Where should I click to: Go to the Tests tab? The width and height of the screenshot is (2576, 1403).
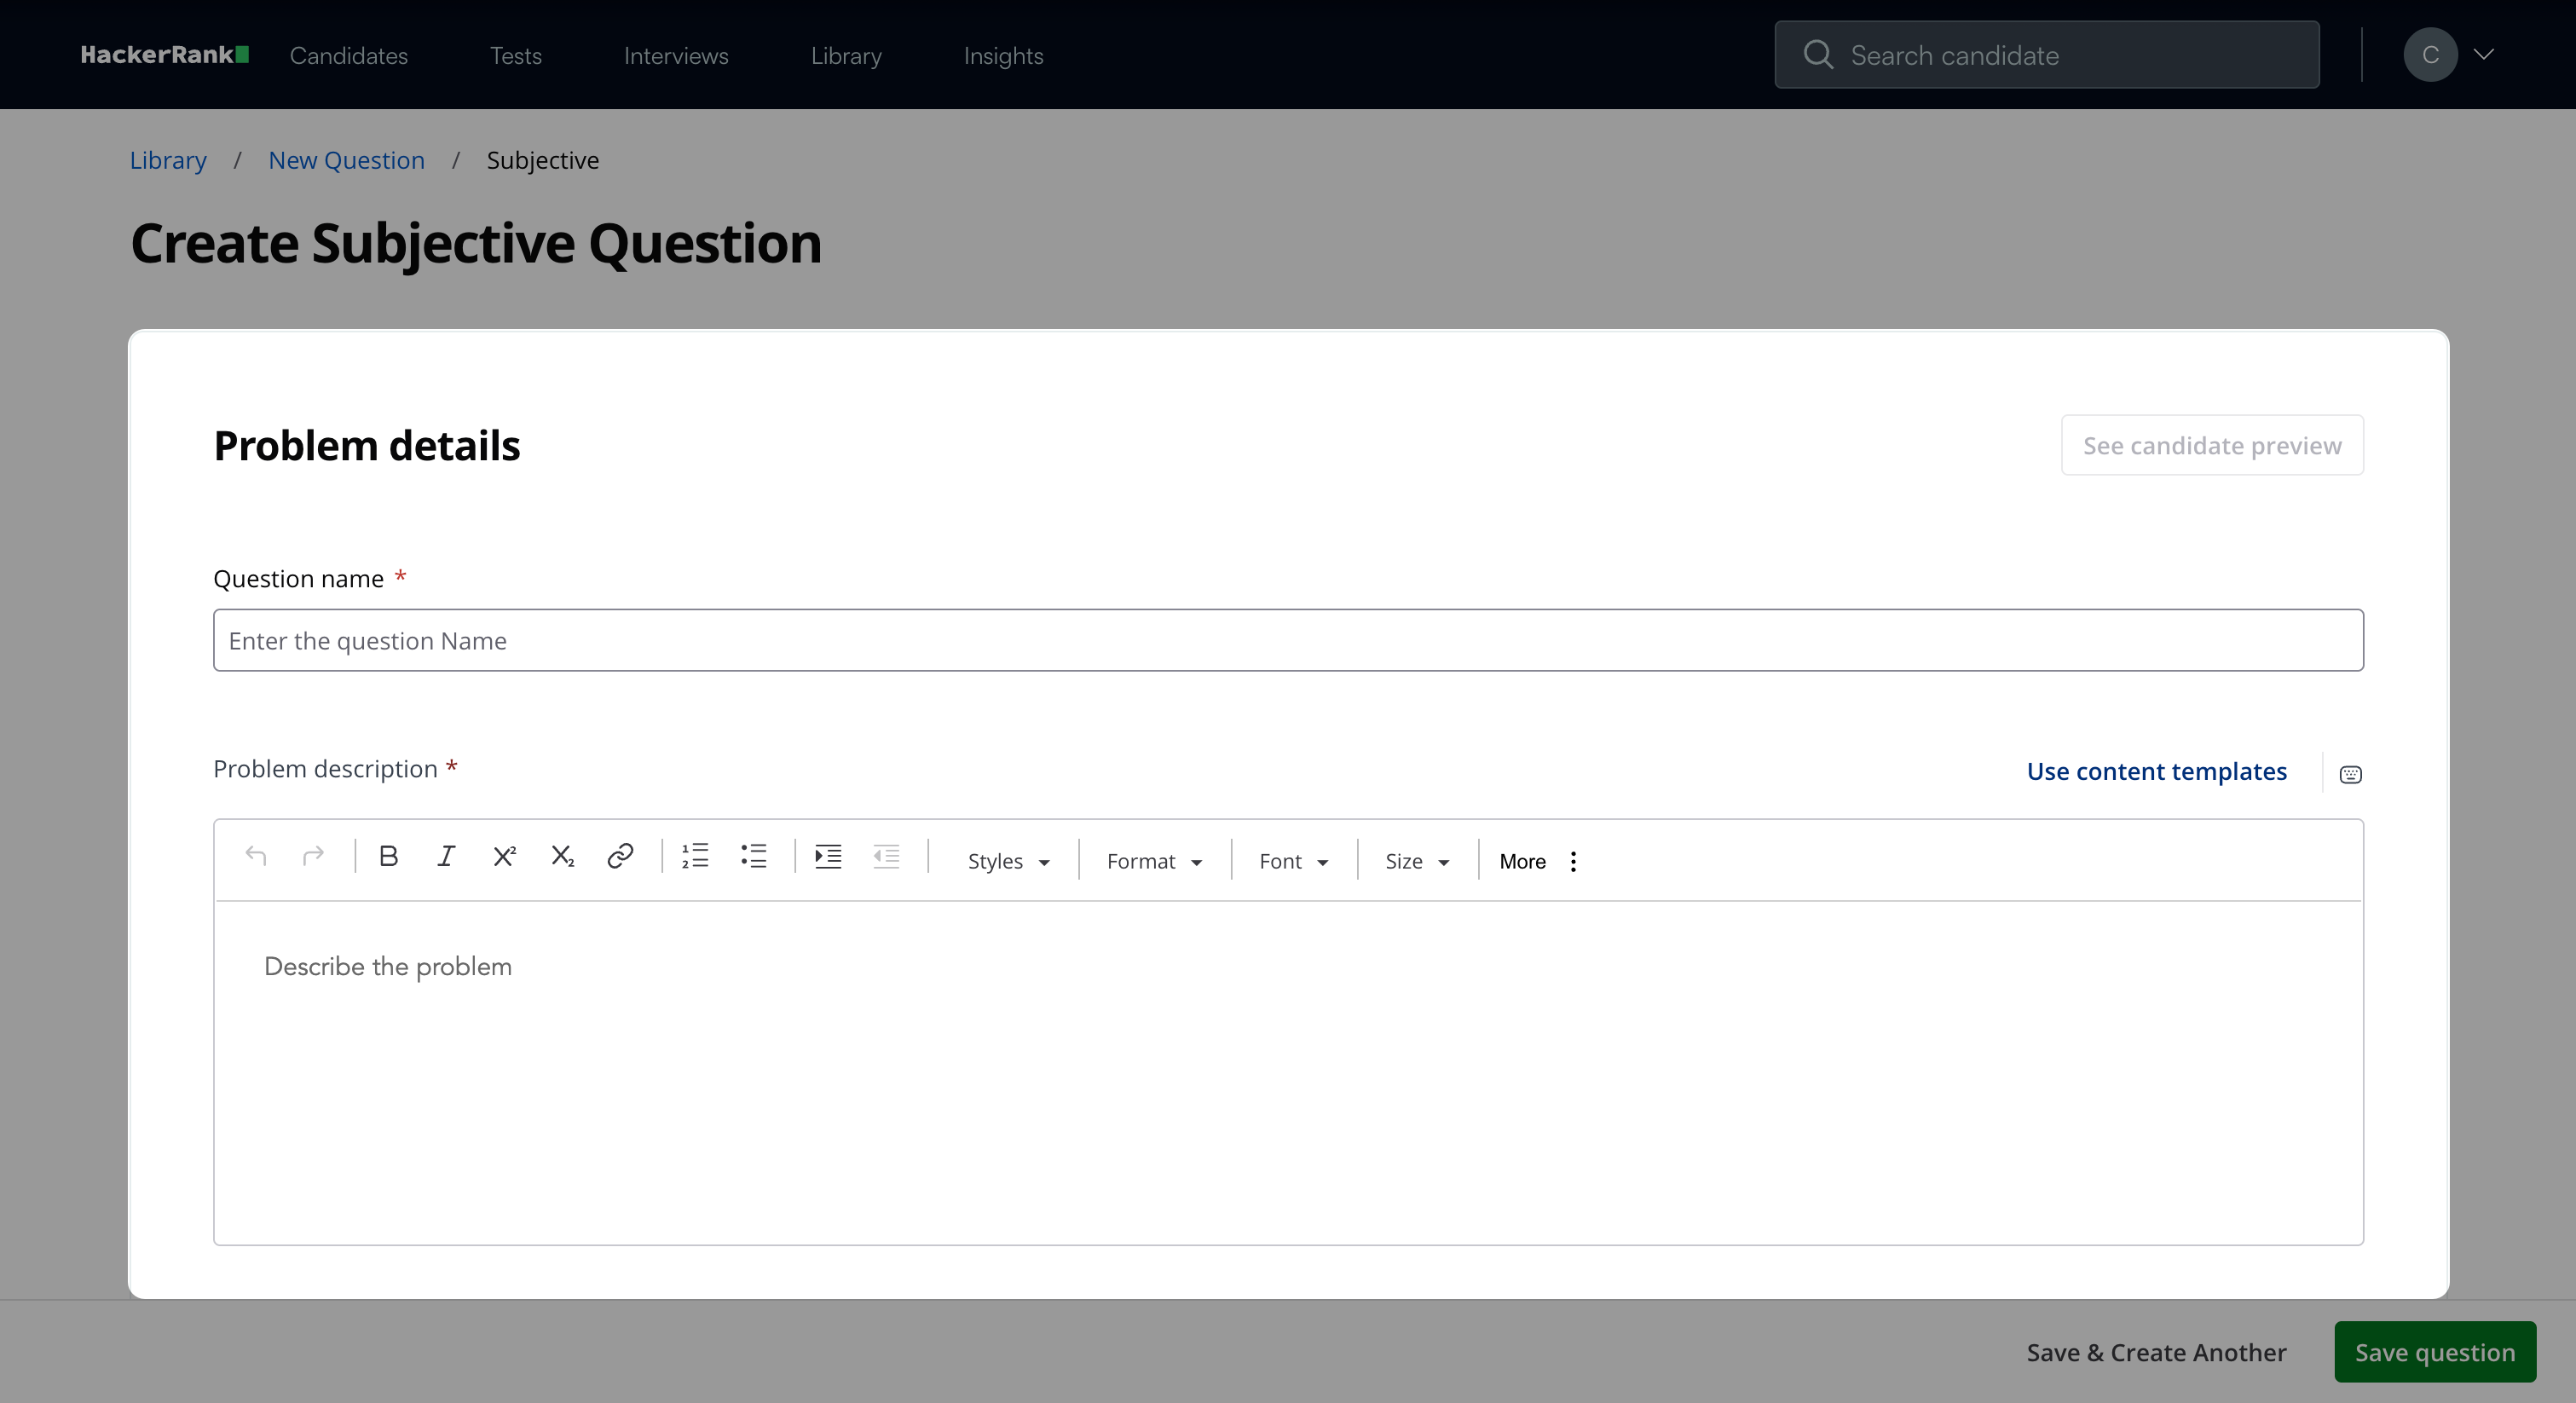pyautogui.click(x=515, y=56)
